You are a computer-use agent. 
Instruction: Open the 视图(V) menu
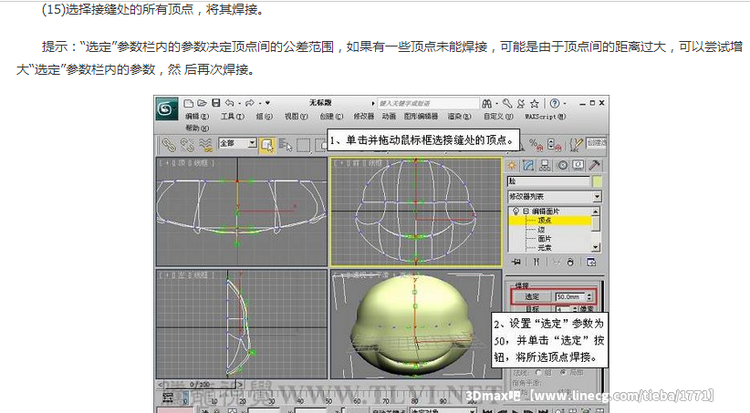[x=296, y=116]
